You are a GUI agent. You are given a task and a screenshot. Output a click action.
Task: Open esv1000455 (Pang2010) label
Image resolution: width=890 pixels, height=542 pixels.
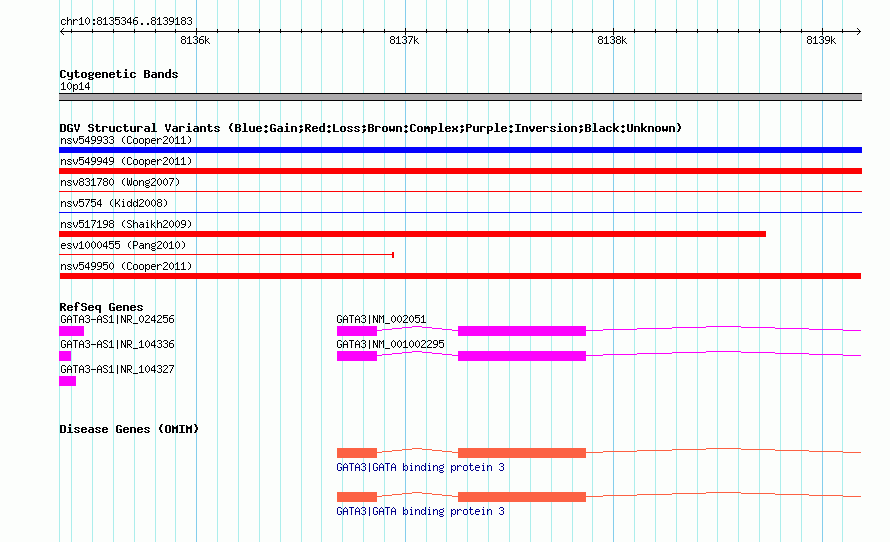pos(123,245)
